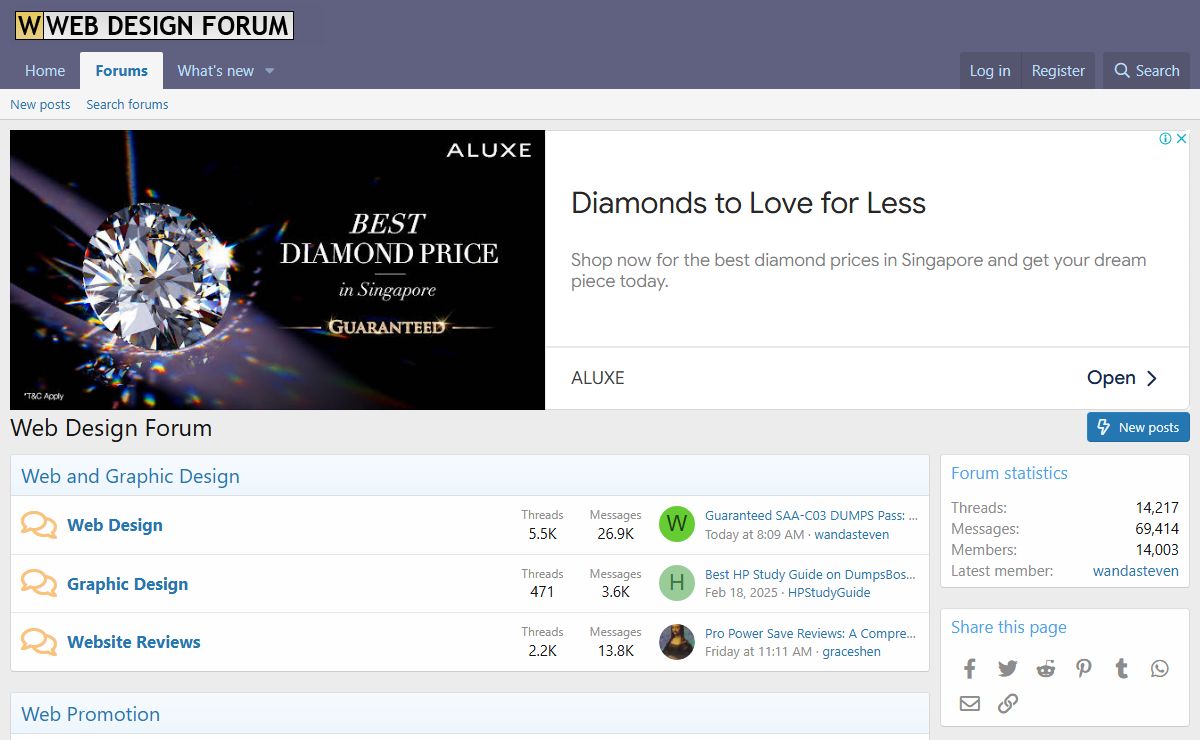Click the Forum statistics heading
The height and width of the screenshot is (740, 1200).
tap(1009, 473)
